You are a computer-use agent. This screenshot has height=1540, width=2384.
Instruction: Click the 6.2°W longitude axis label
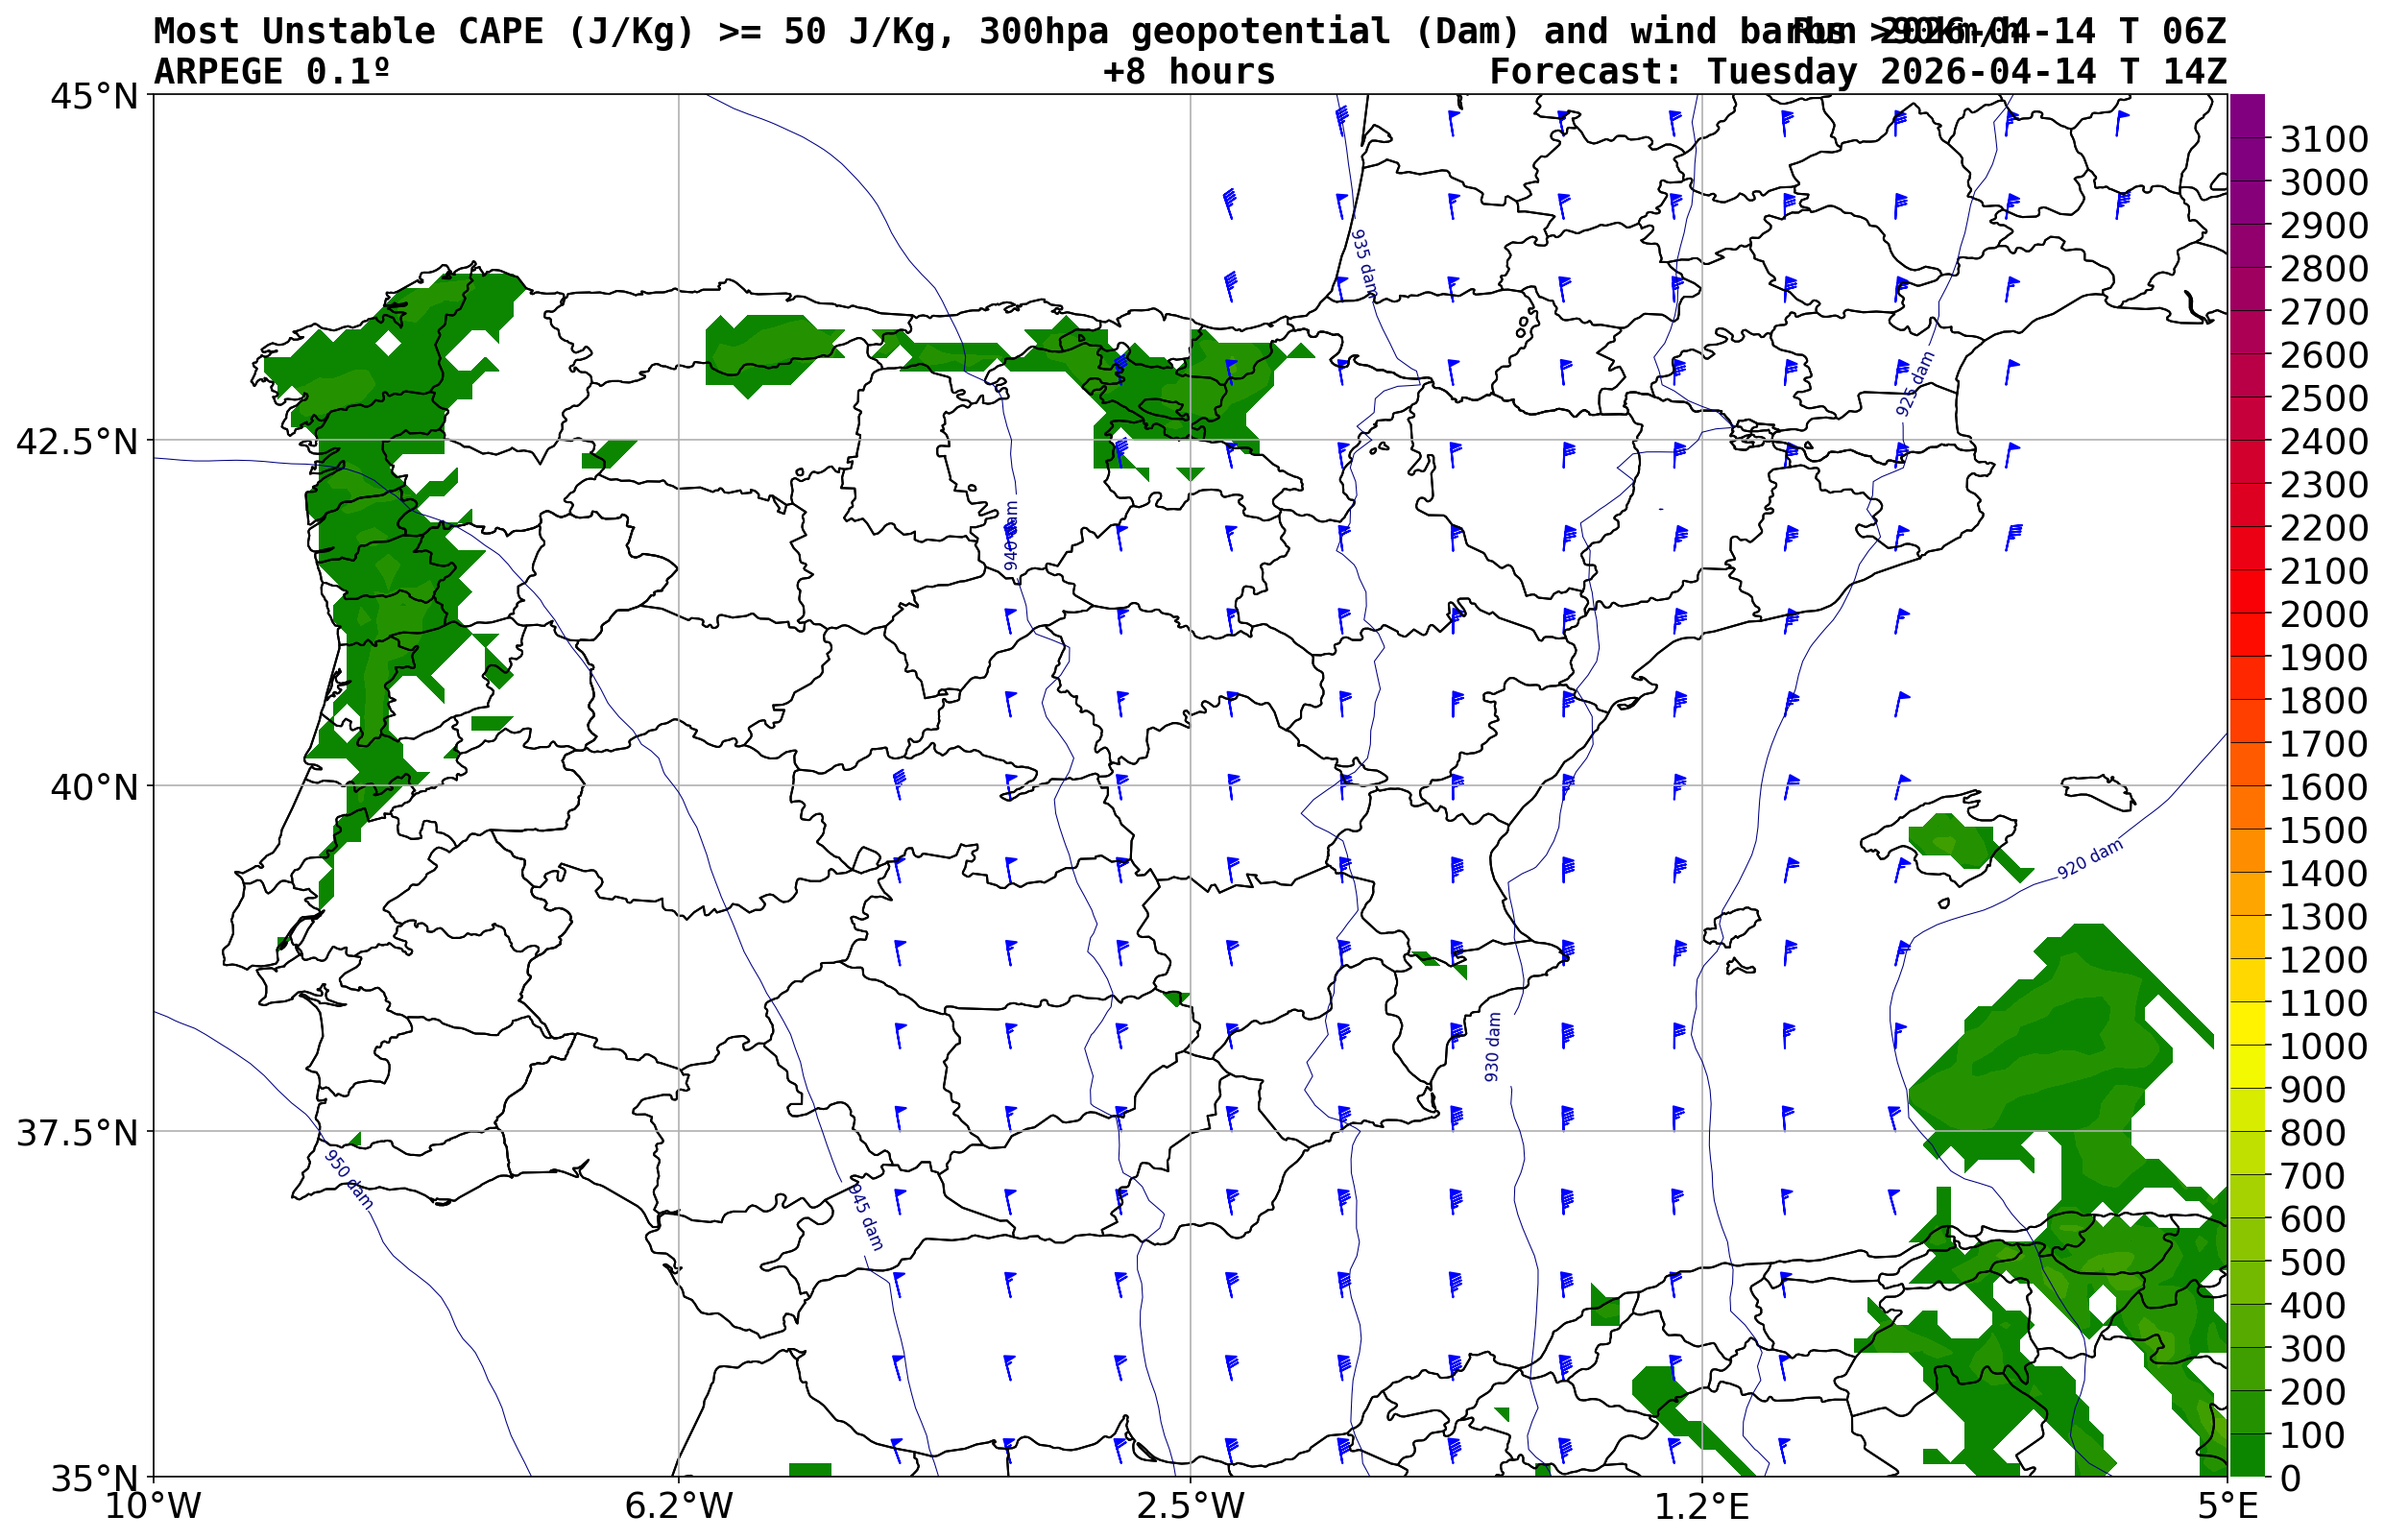pos(678,1506)
